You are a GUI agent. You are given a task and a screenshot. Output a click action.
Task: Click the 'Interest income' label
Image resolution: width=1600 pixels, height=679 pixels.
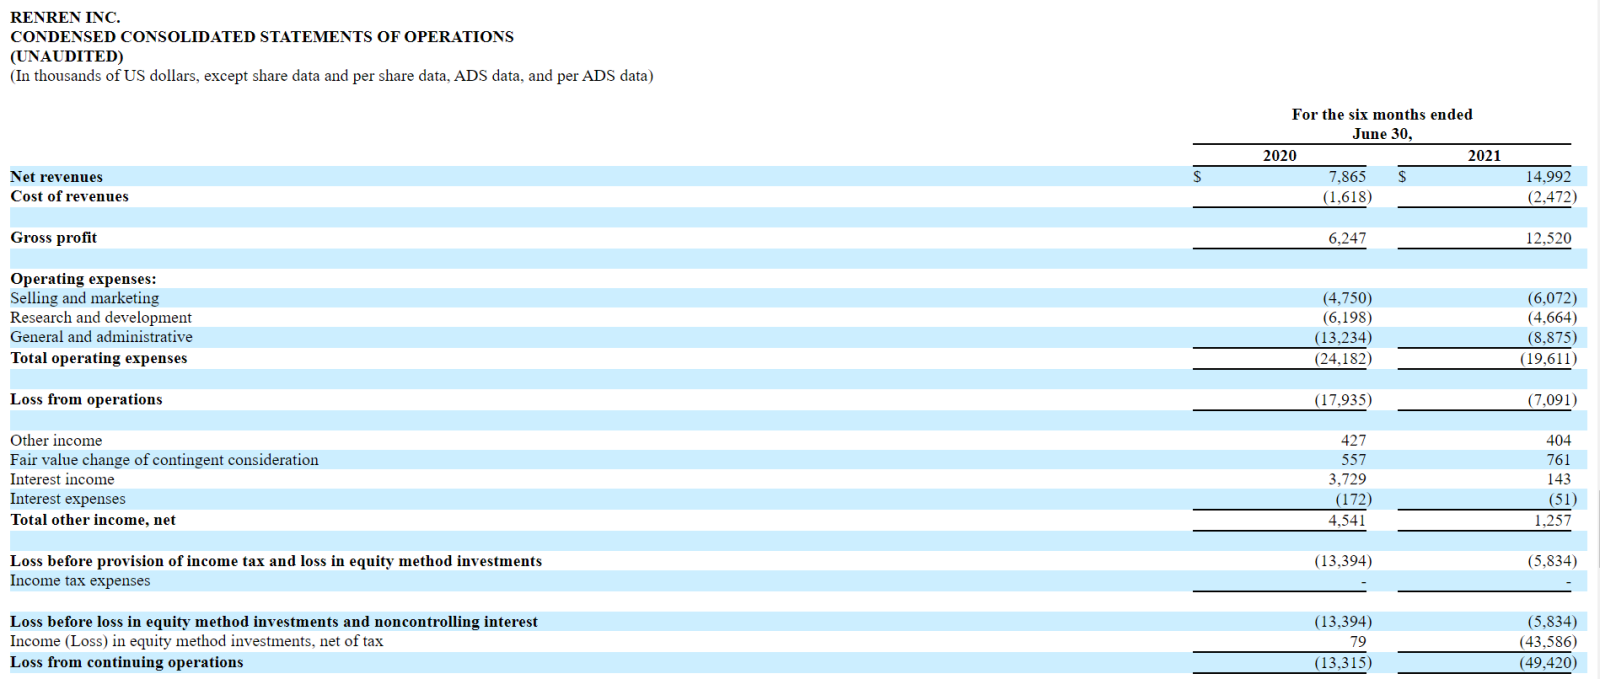coord(62,480)
